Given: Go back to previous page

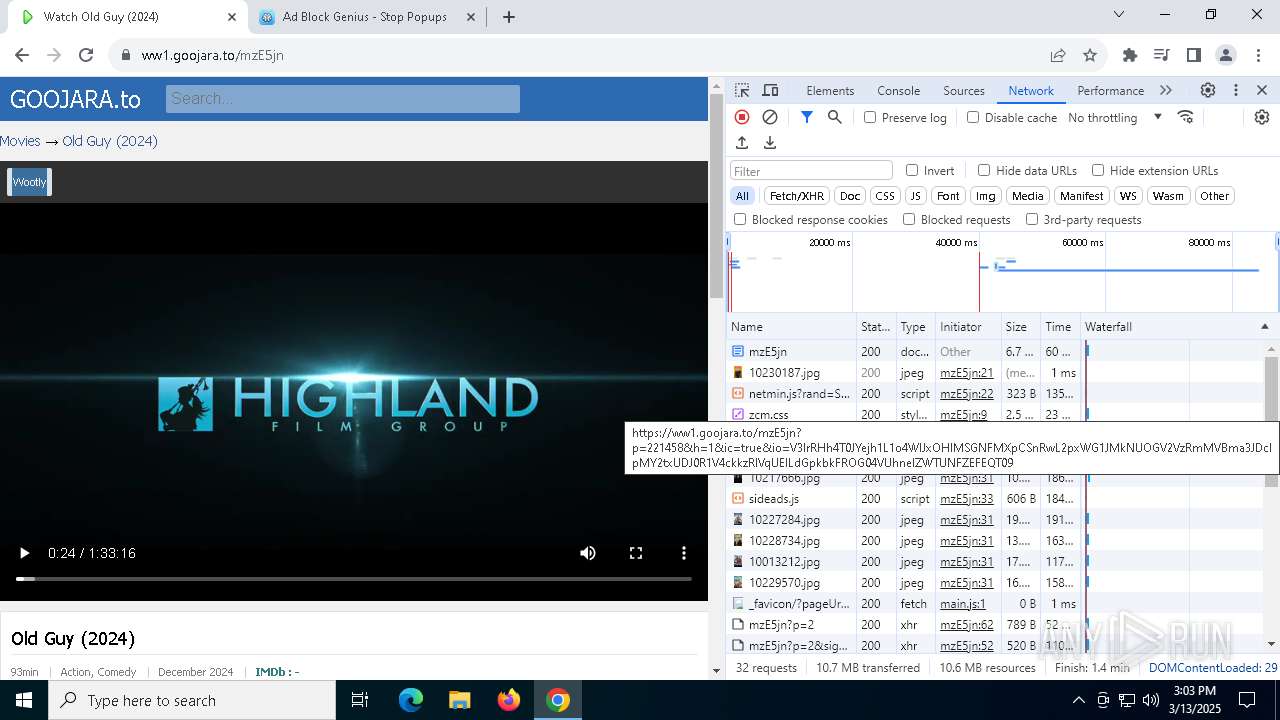Looking at the screenshot, I should click(22, 55).
